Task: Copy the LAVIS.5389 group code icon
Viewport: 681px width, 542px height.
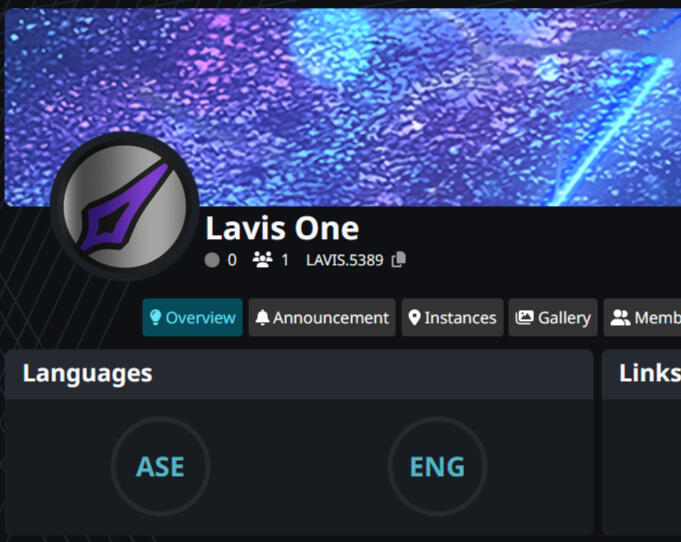Action: point(399,259)
